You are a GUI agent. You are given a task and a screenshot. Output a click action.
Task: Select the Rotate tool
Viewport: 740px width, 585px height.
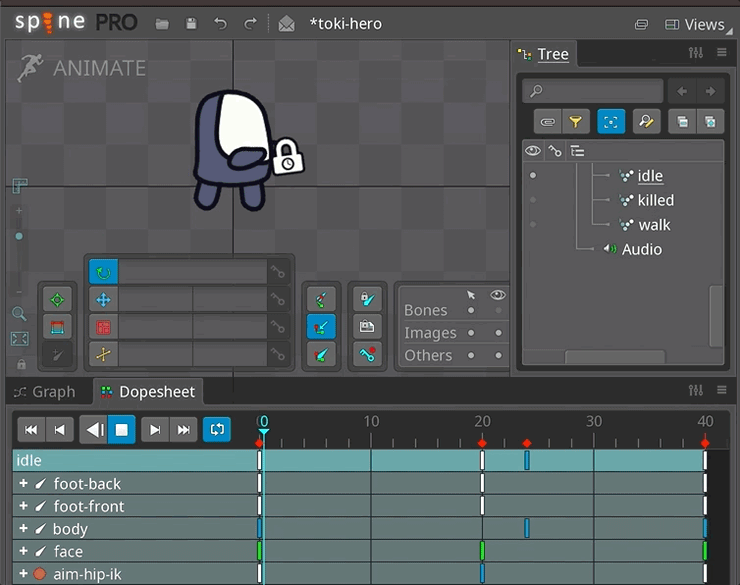pyautogui.click(x=103, y=272)
